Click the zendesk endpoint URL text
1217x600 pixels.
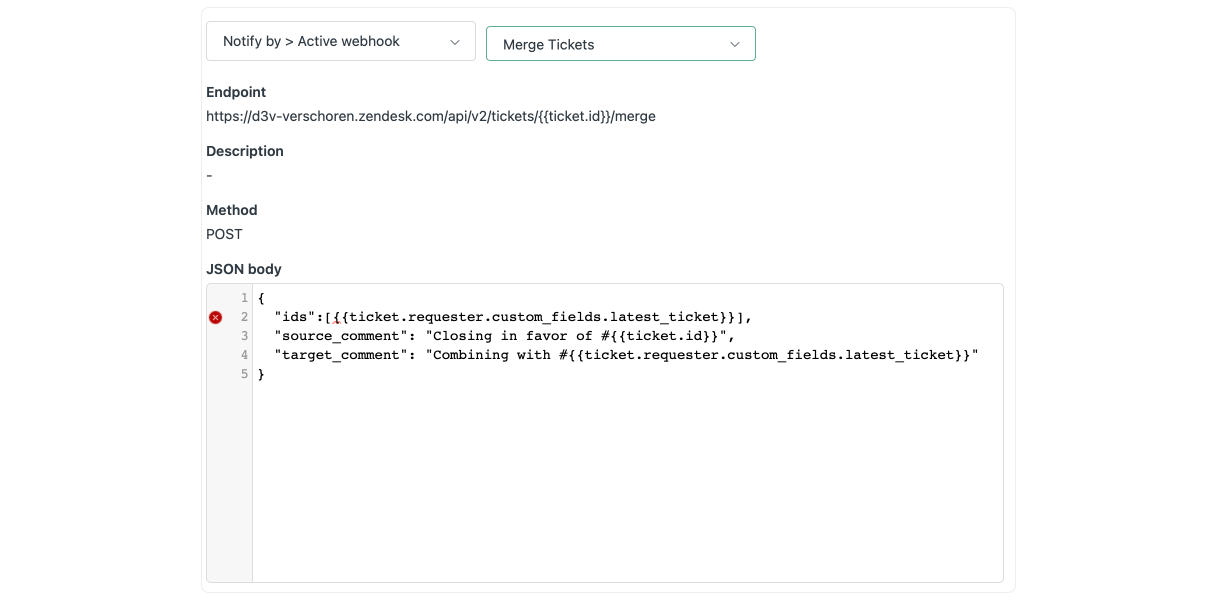click(x=430, y=116)
